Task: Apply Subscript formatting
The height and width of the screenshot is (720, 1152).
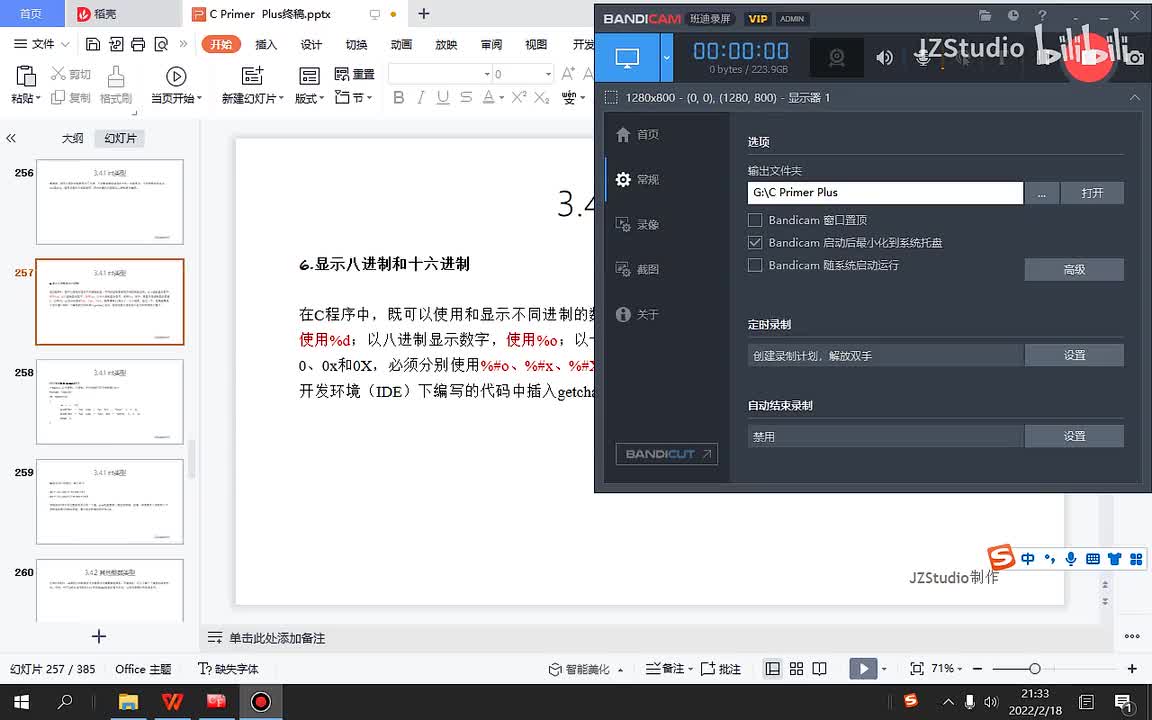Action: point(541,98)
